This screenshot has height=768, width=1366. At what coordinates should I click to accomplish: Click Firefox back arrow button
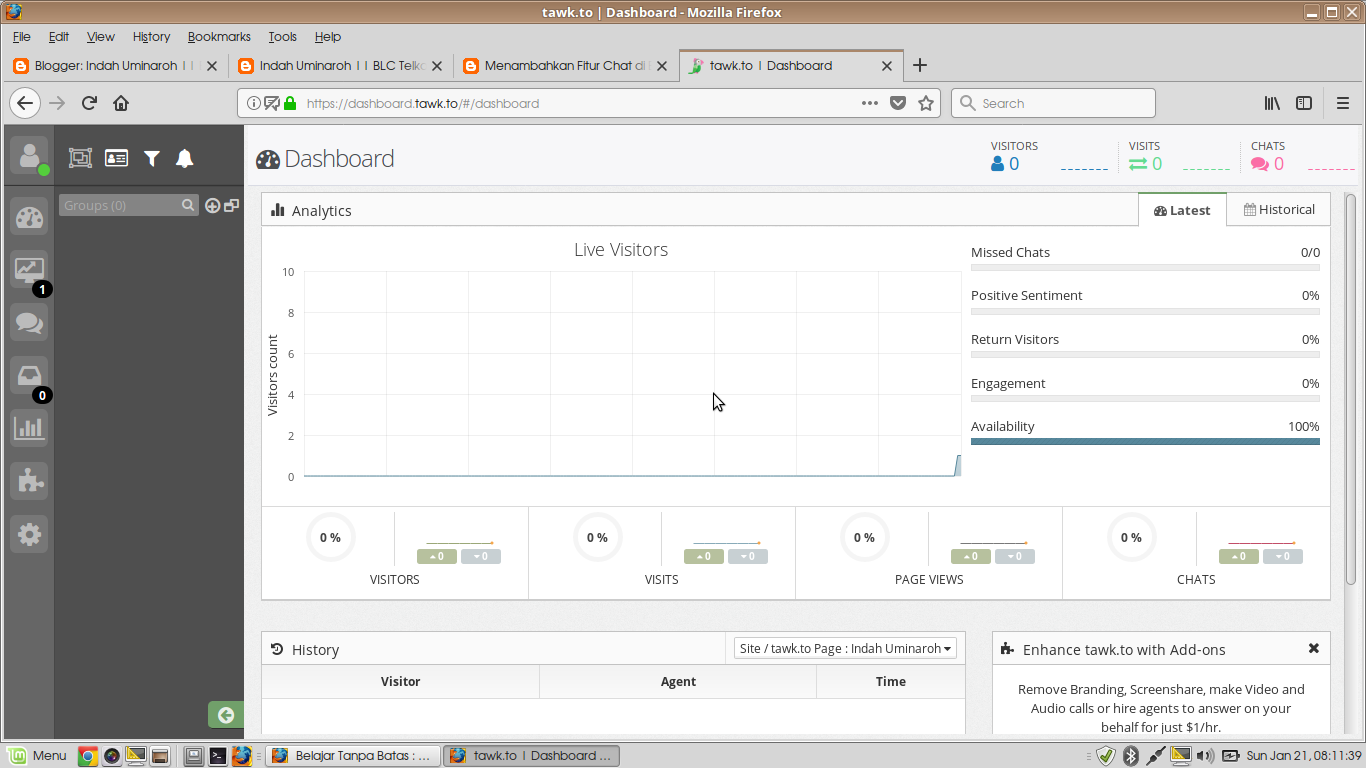point(25,103)
